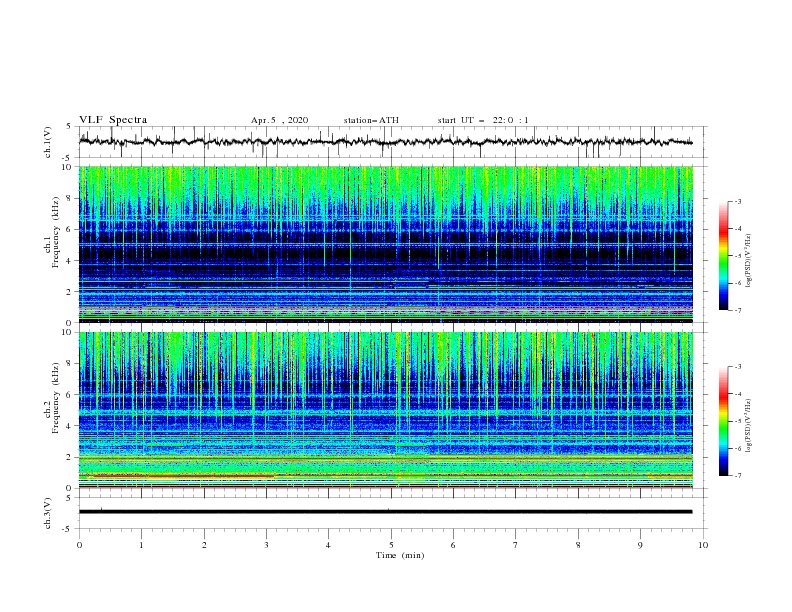
Task: Click the log(PSD) label beside ch.1 colorbar
Action: [x=749, y=261]
